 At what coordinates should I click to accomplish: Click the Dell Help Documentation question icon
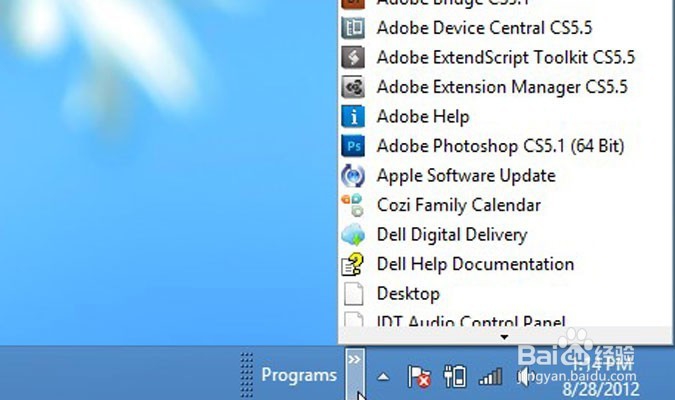[353, 264]
